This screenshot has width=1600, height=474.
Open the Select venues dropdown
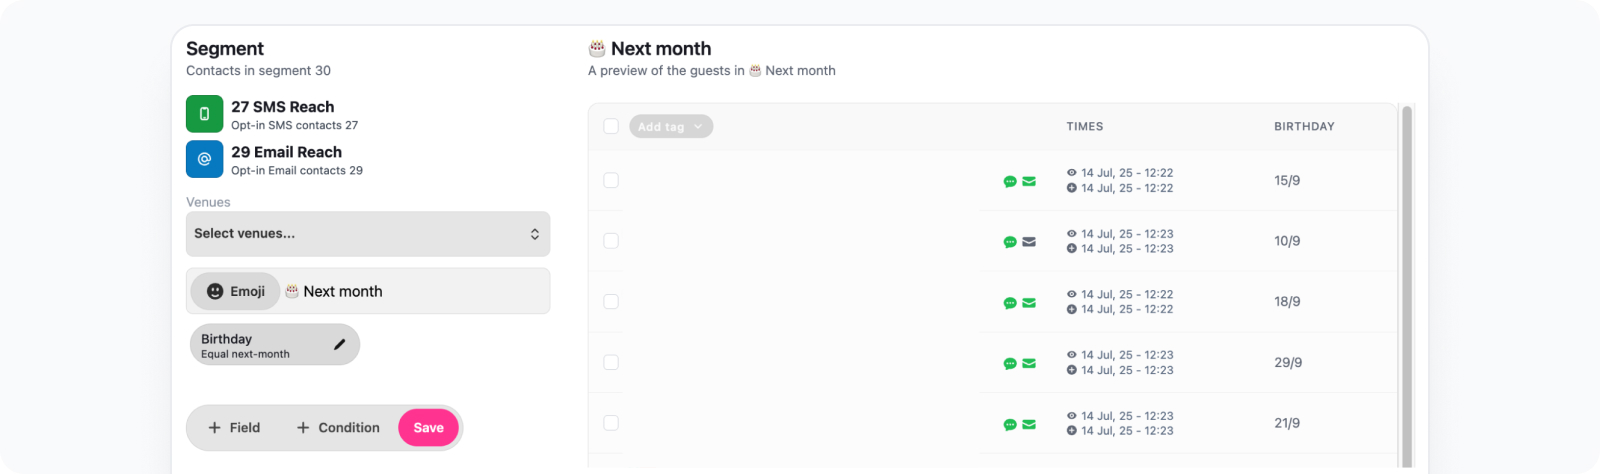pyautogui.click(x=368, y=234)
